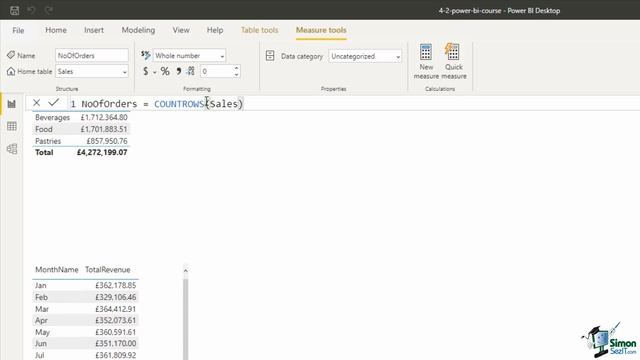Open the currency format dropdown arrow
The height and width of the screenshot is (360, 640).
[155, 72]
